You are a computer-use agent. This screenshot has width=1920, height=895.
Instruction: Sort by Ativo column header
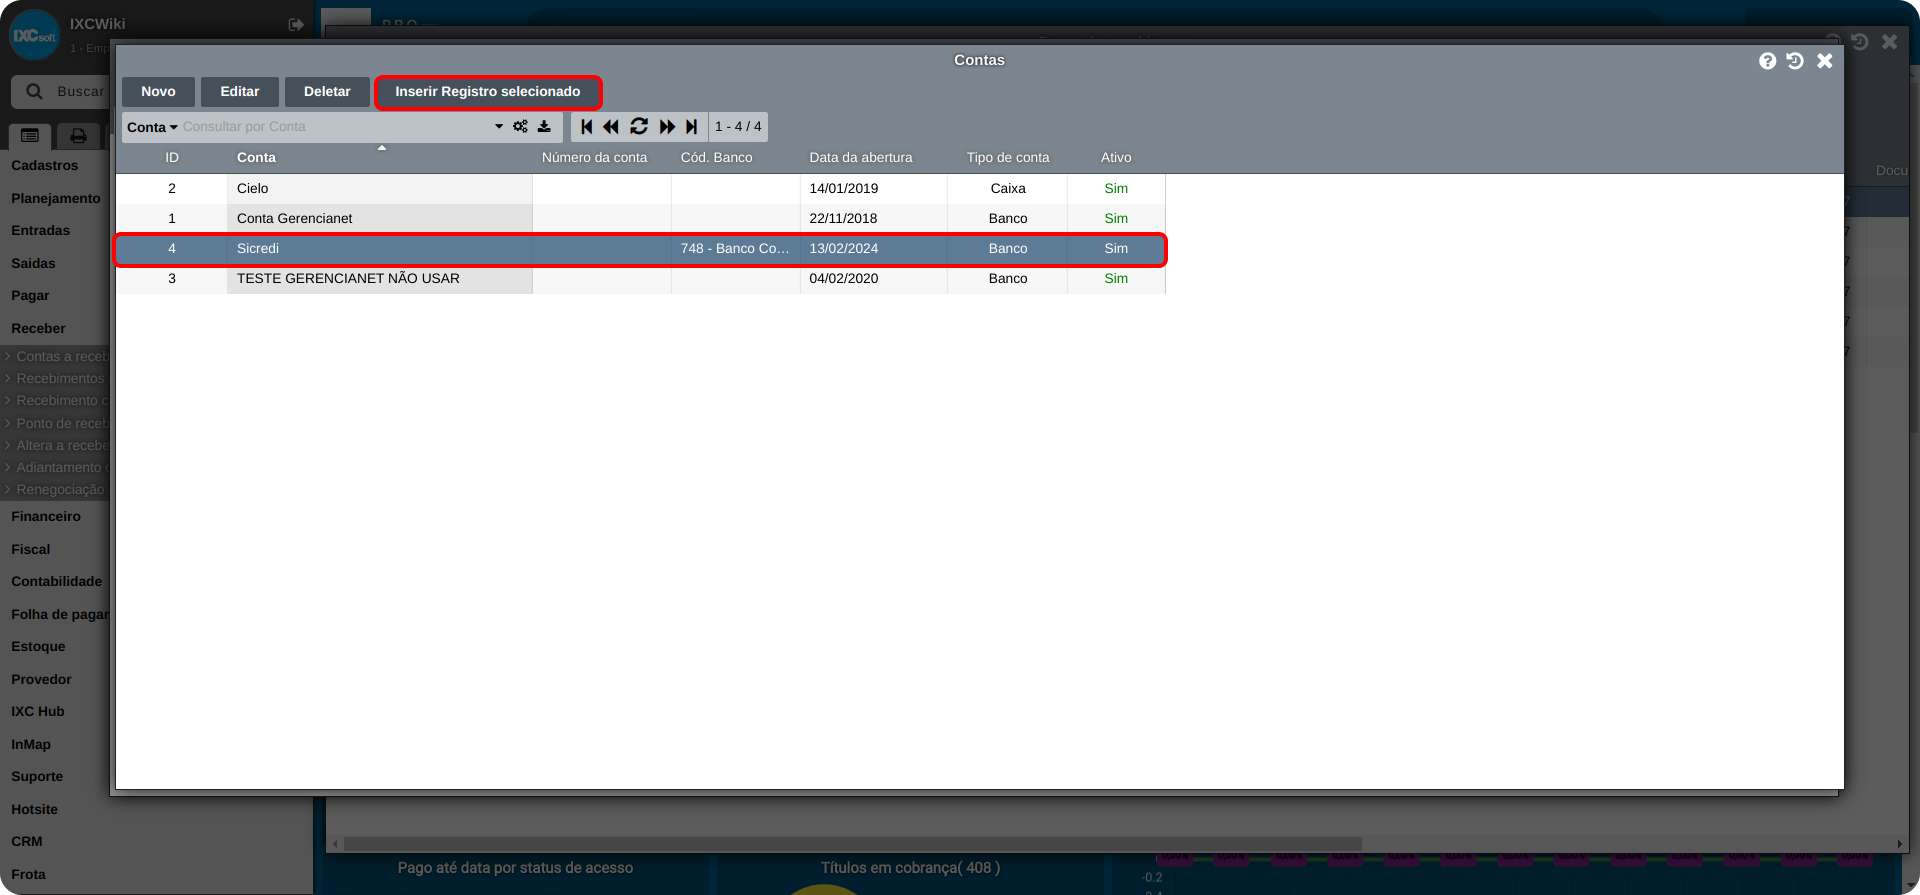click(x=1116, y=158)
